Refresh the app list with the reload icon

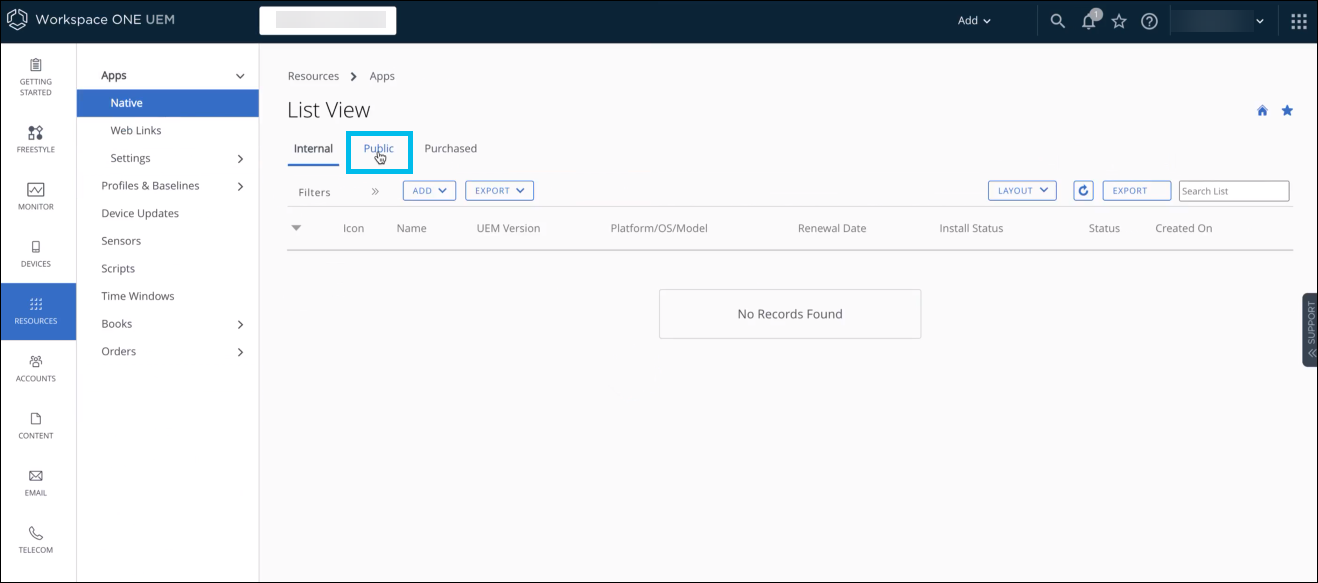[1083, 191]
